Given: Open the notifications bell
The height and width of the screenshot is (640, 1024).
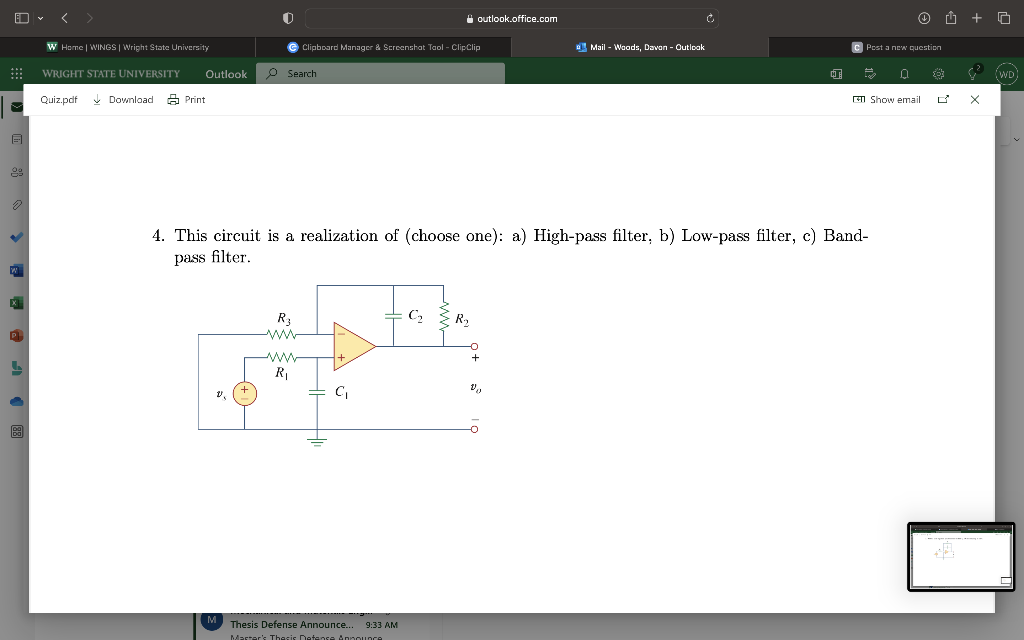Looking at the screenshot, I should pyautogui.click(x=903, y=73).
